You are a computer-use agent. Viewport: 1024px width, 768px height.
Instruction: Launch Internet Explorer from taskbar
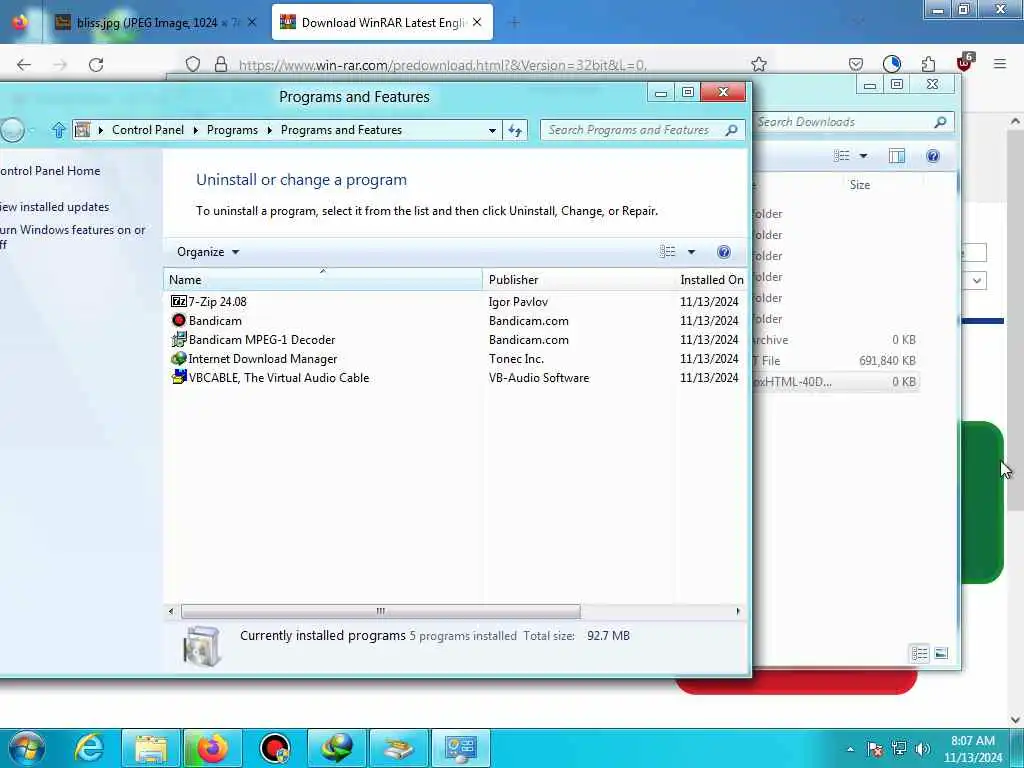(x=89, y=748)
